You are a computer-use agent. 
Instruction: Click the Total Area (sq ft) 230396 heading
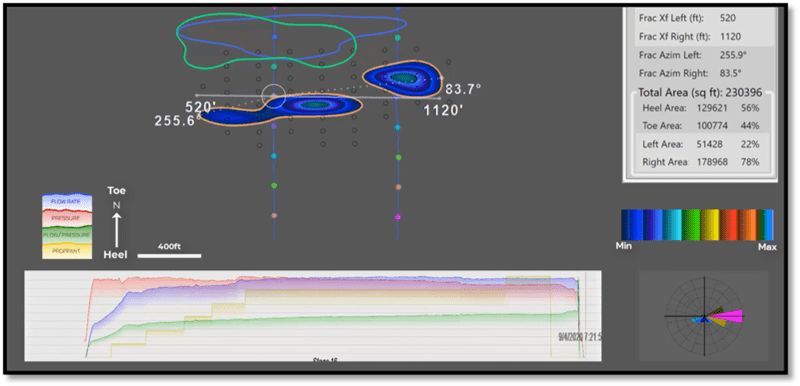700,93
